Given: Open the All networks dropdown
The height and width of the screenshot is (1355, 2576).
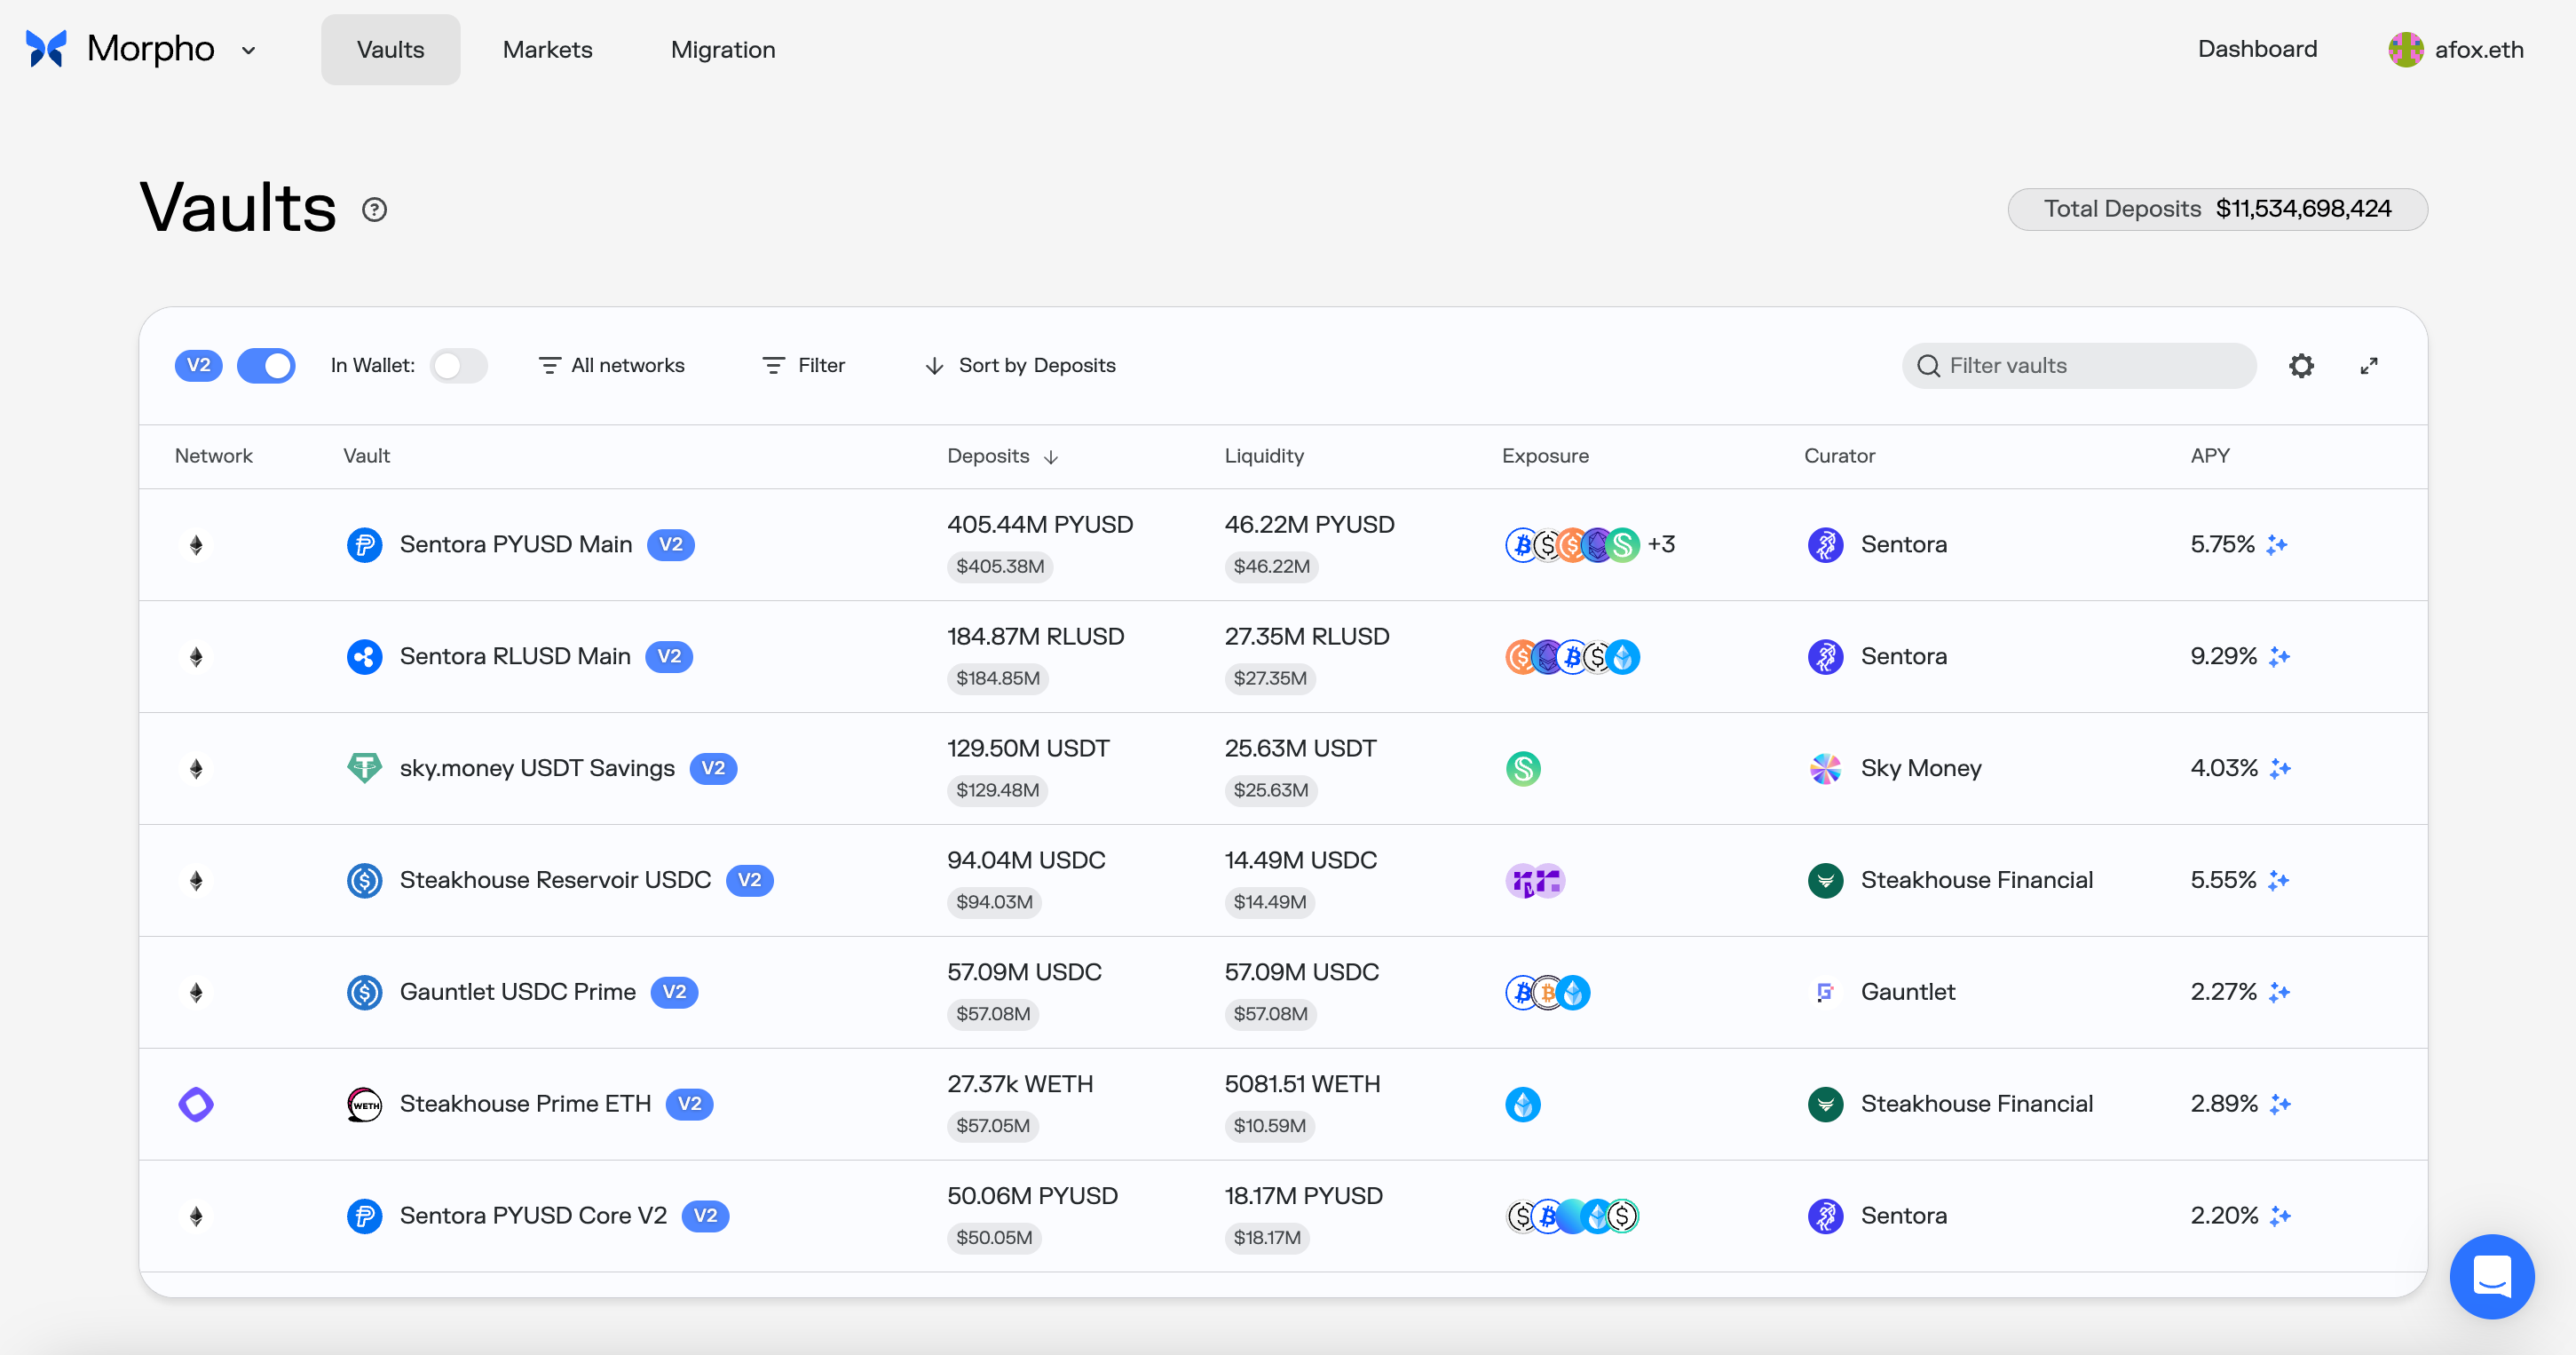Looking at the screenshot, I should 612,366.
